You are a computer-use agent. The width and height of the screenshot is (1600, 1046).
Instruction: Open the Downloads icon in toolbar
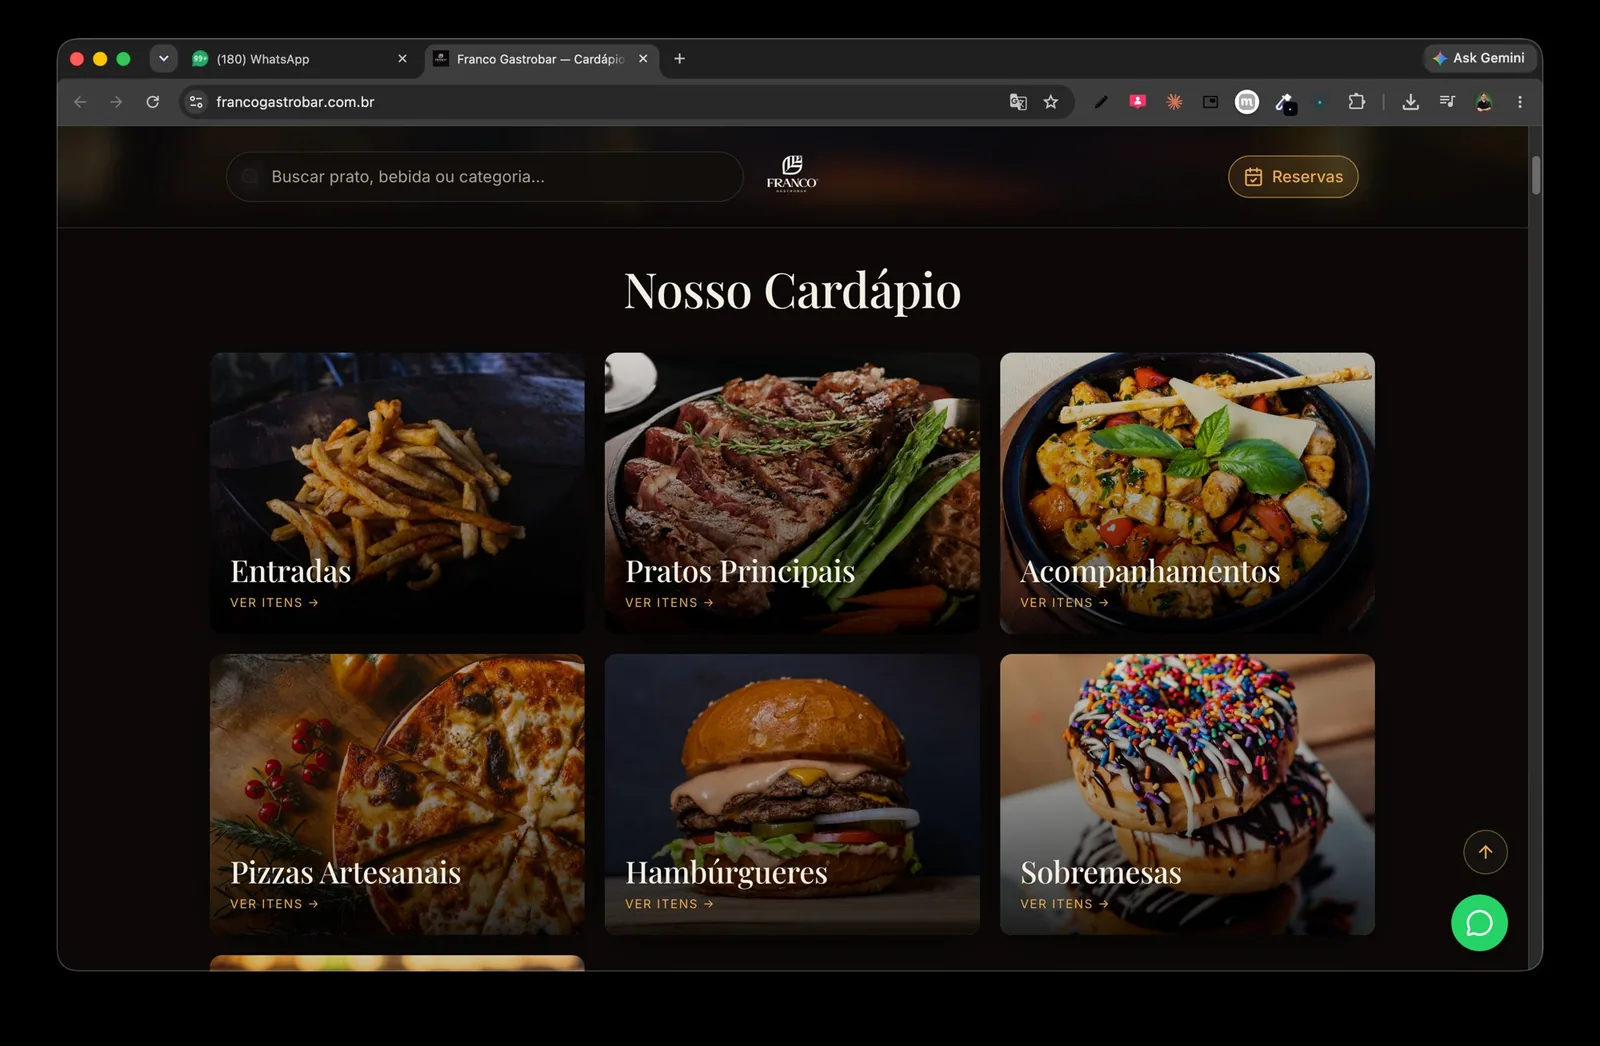(1410, 102)
